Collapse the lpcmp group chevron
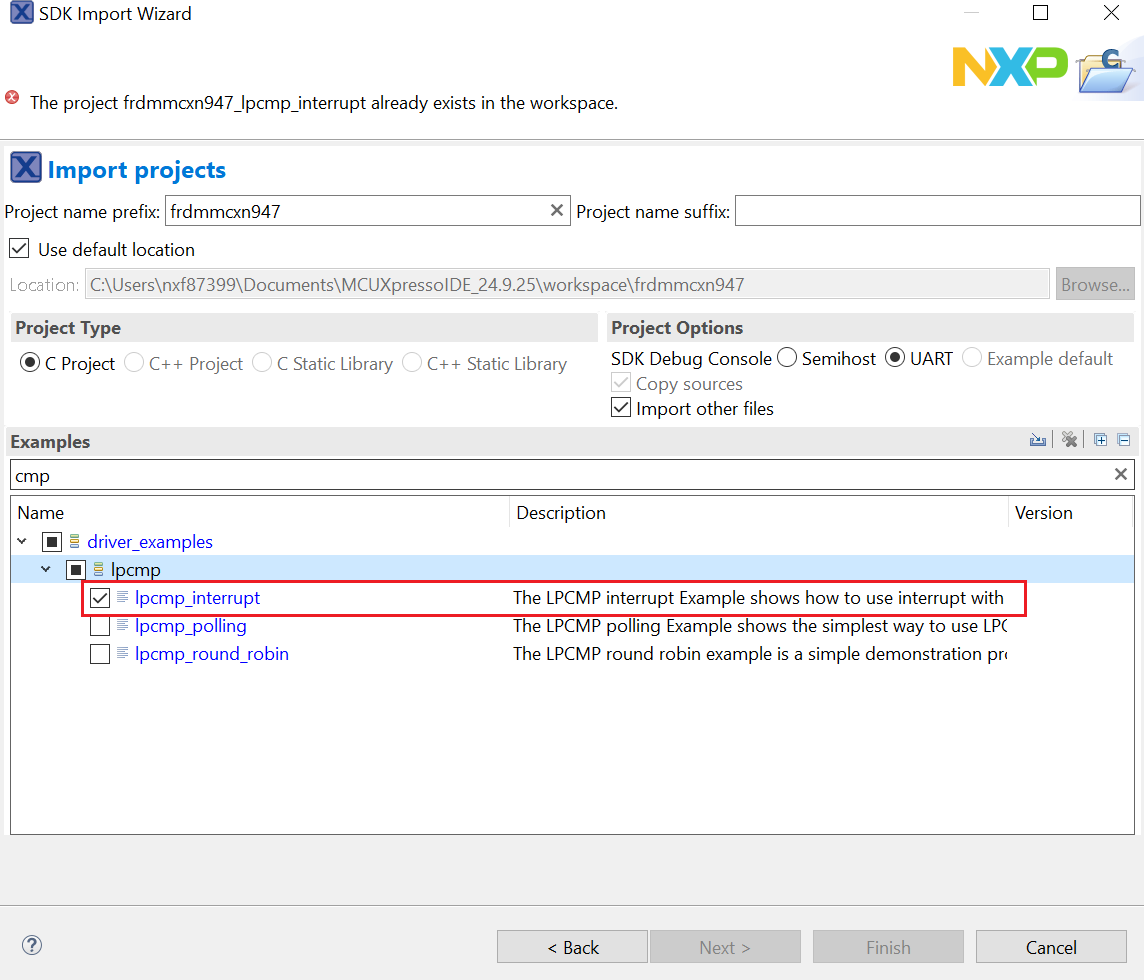This screenshot has height=980, width=1144. point(45,568)
